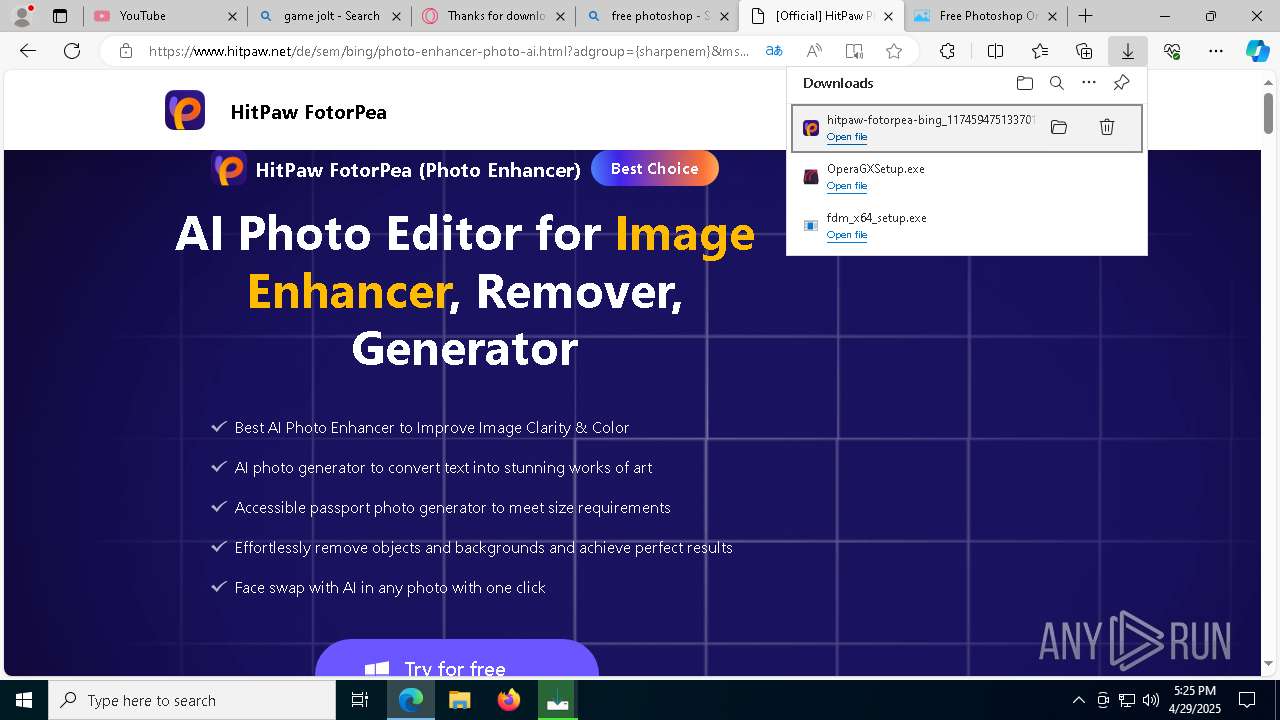
Task: Open downloads folder in the panel header
Action: 1025,83
